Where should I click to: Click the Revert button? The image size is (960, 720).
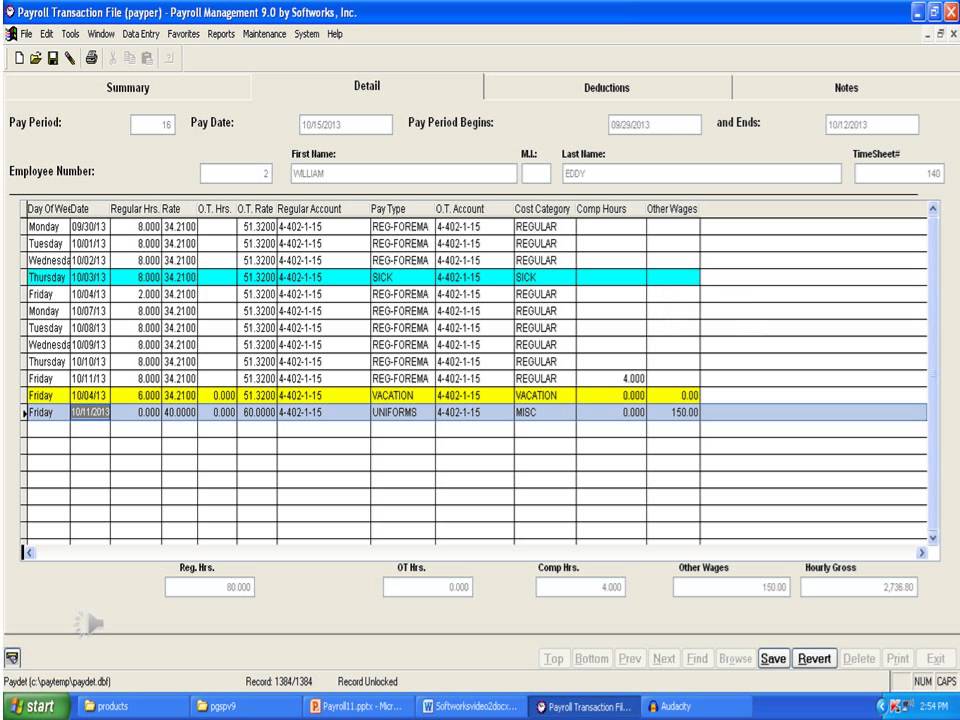click(814, 659)
